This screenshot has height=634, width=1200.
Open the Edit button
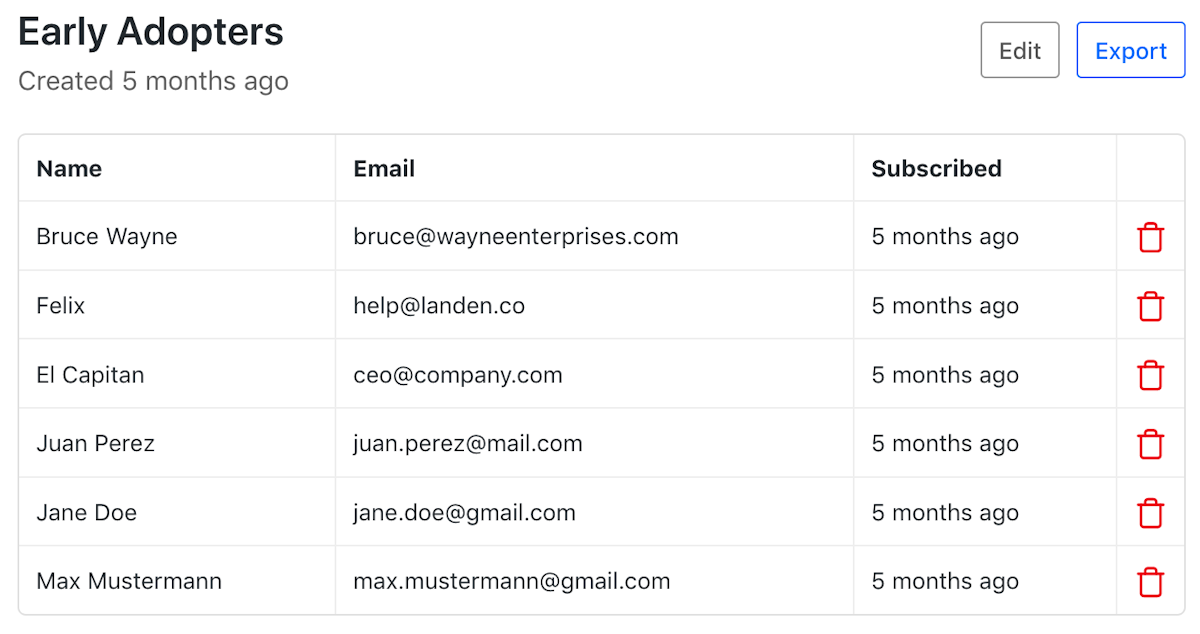1020,50
